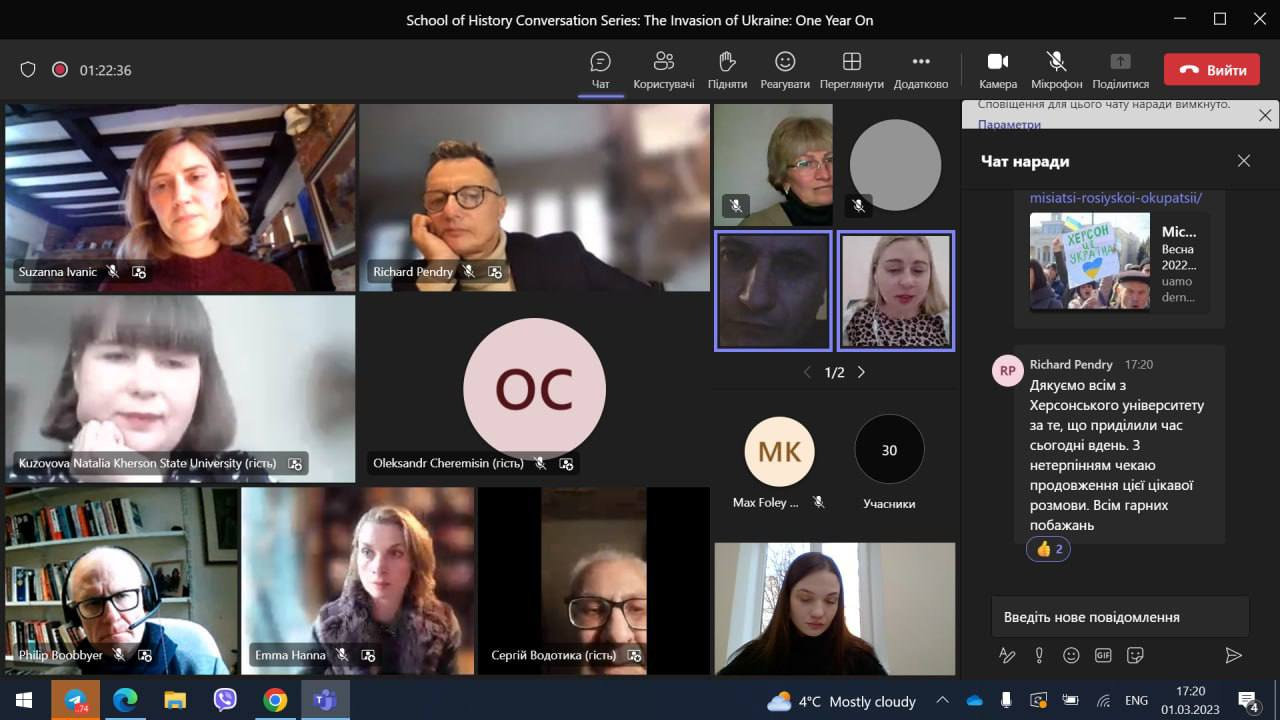Open the sticker picker icon
Viewport: 1280px width, 720px height.
(x=1135, y=655)
